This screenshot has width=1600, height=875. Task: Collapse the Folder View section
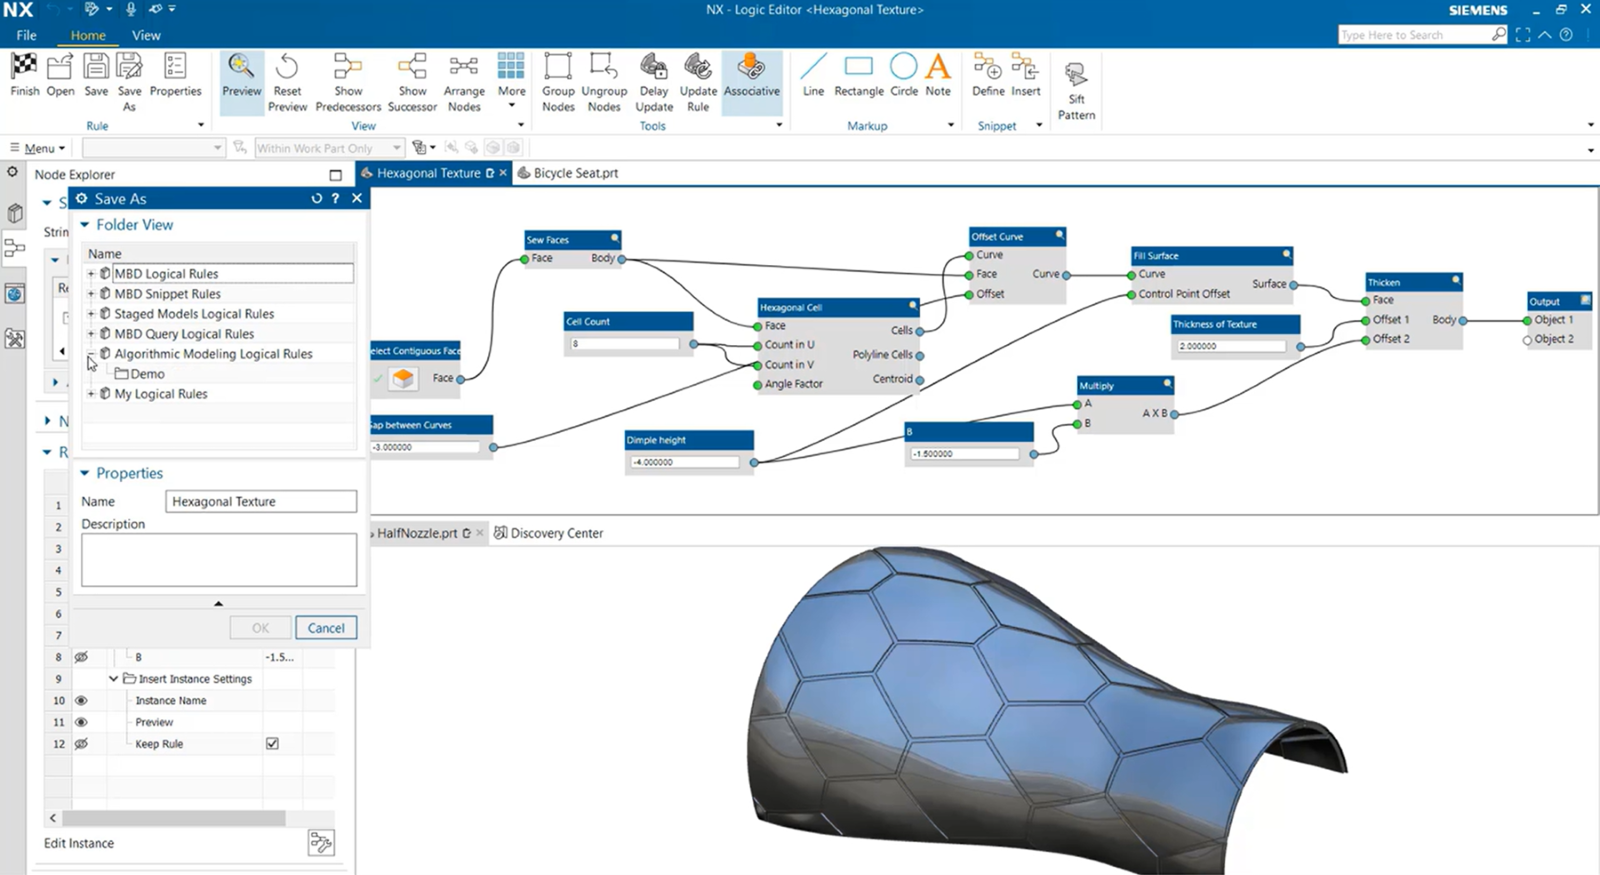tap(85, 224)
